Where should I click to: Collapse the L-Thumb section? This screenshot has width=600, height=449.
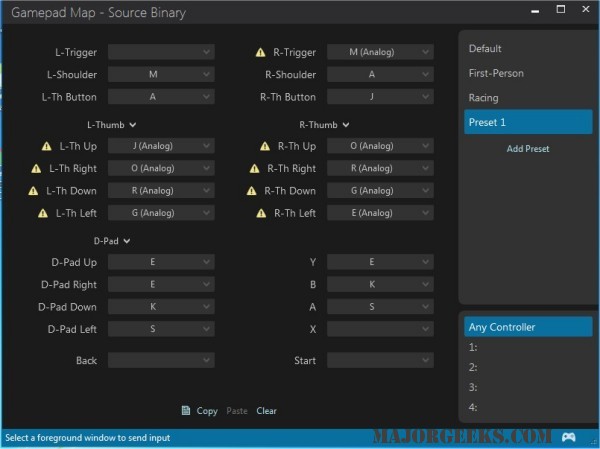111,125
